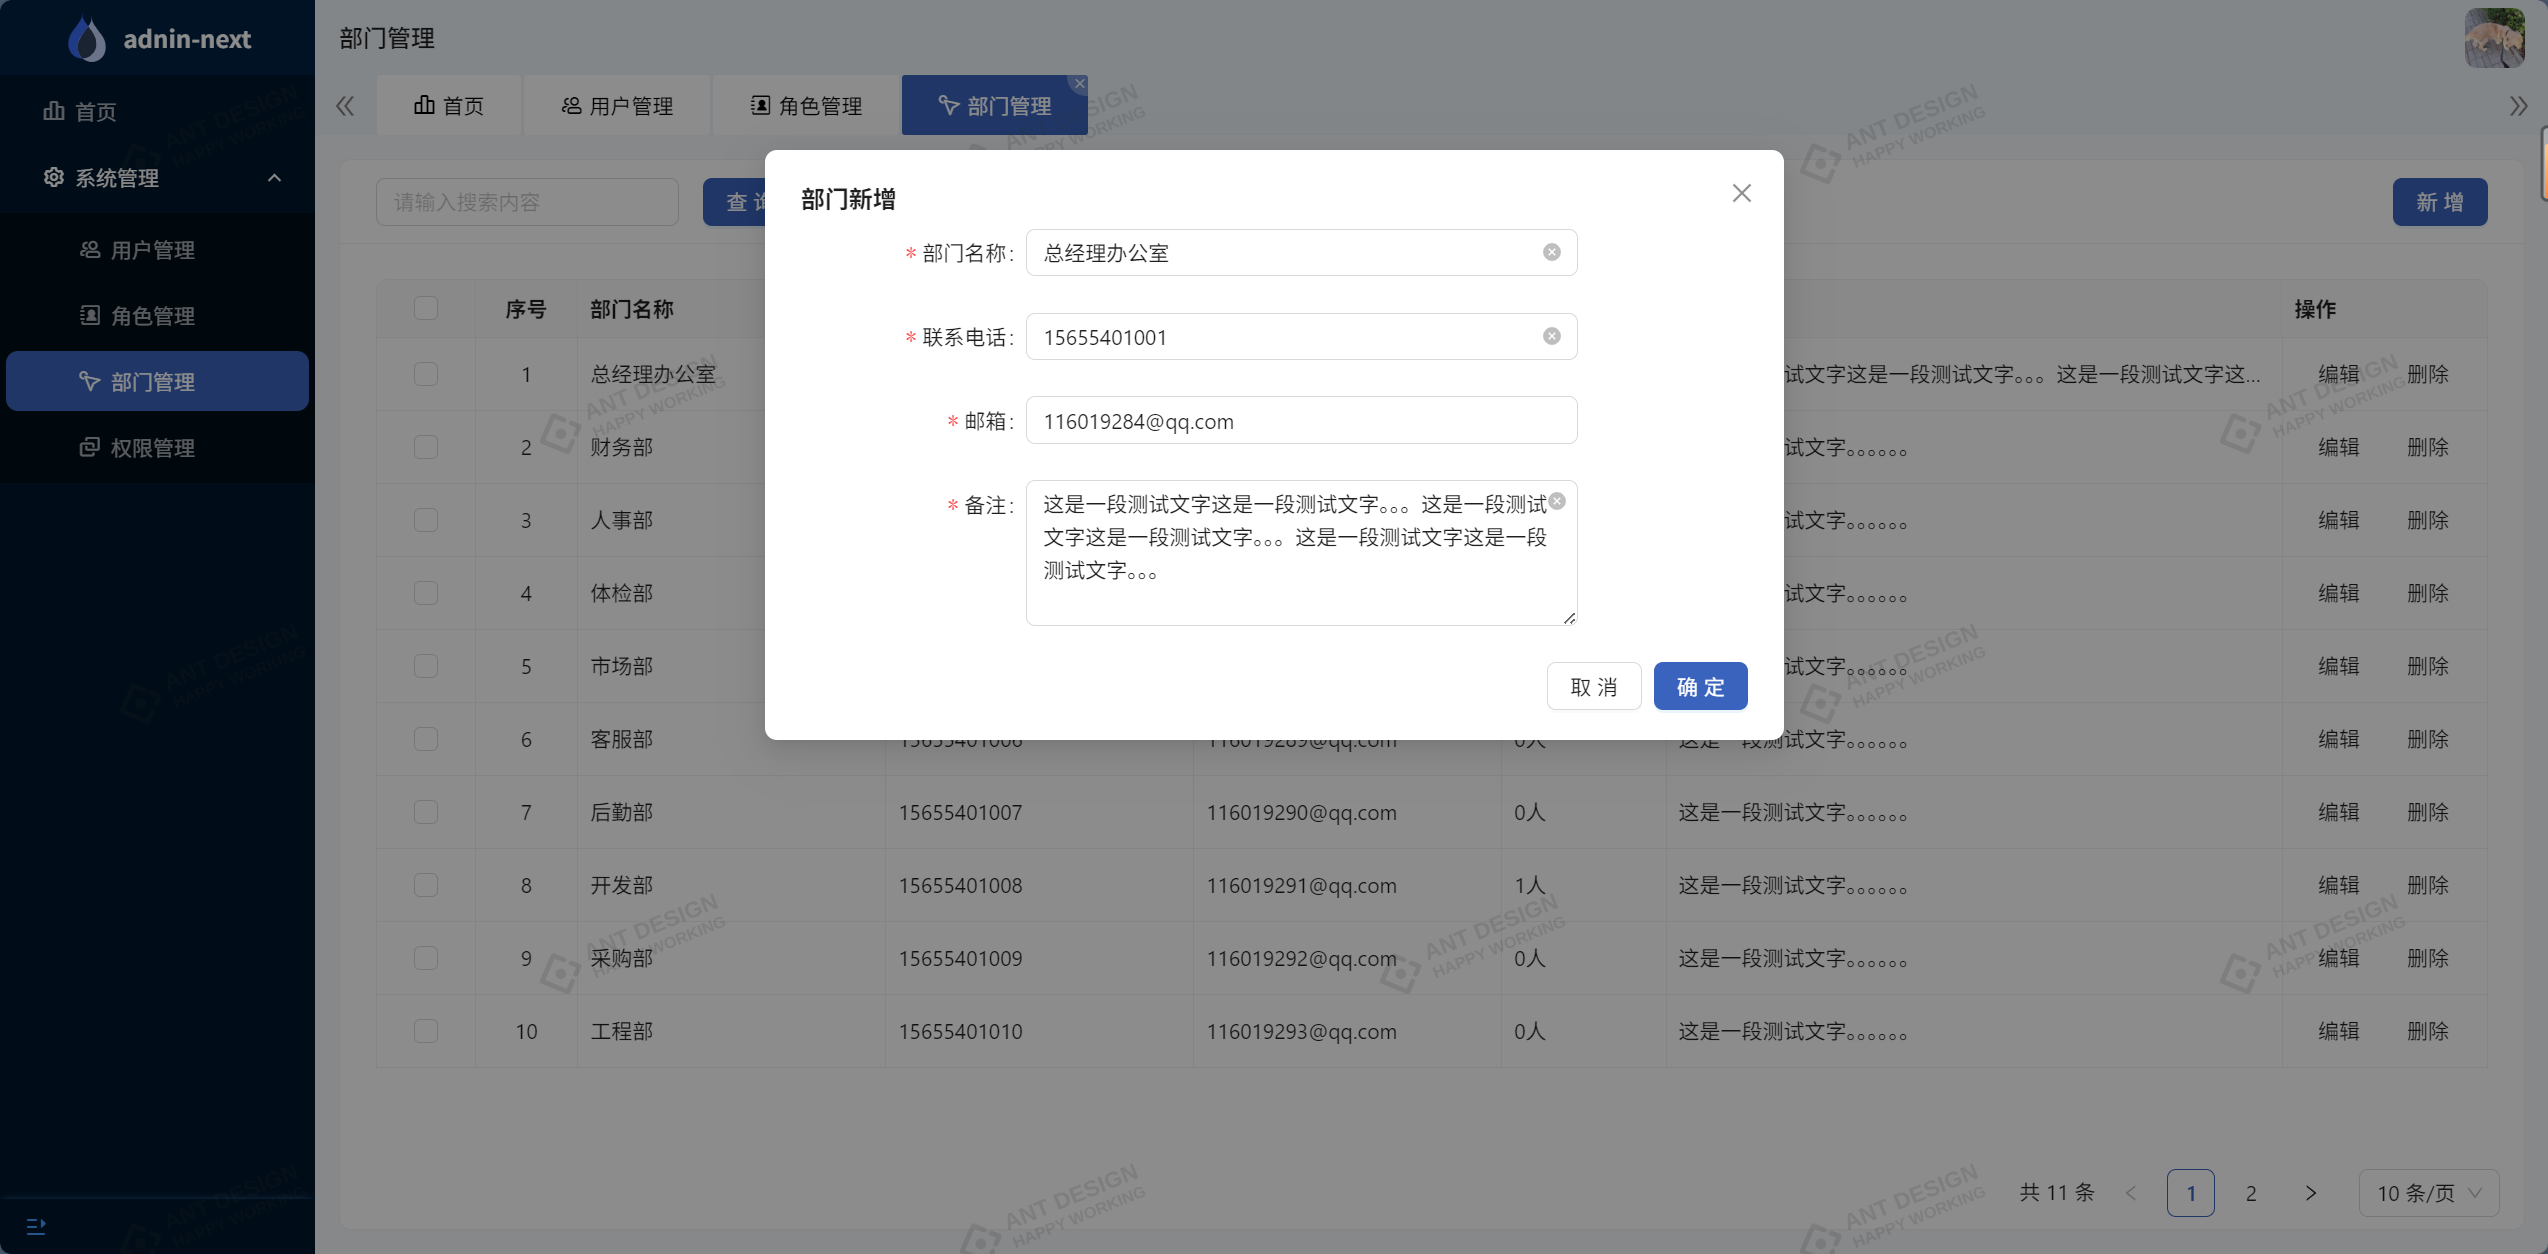
Task: Go to next page with arrow
Action: pyautogui.click(x=2310, y=1193)
